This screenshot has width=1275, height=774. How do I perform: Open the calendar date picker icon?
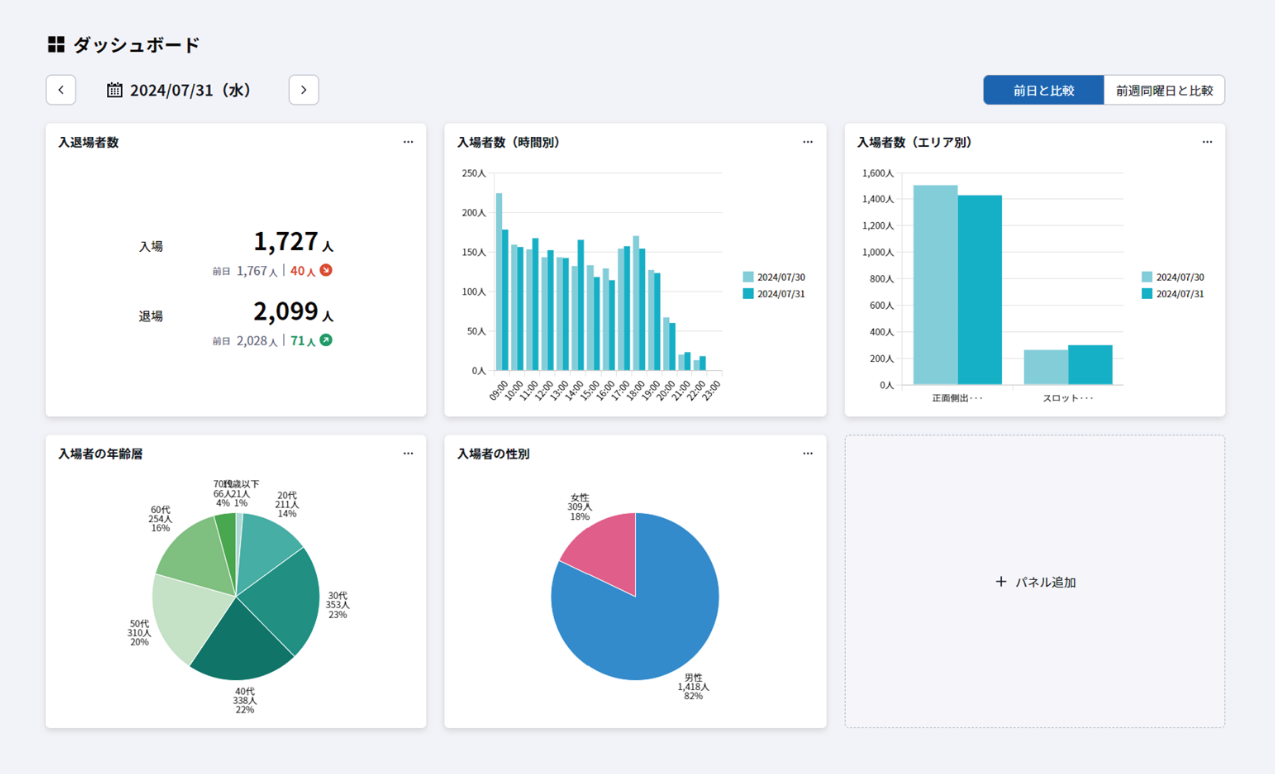pos(115,90)
